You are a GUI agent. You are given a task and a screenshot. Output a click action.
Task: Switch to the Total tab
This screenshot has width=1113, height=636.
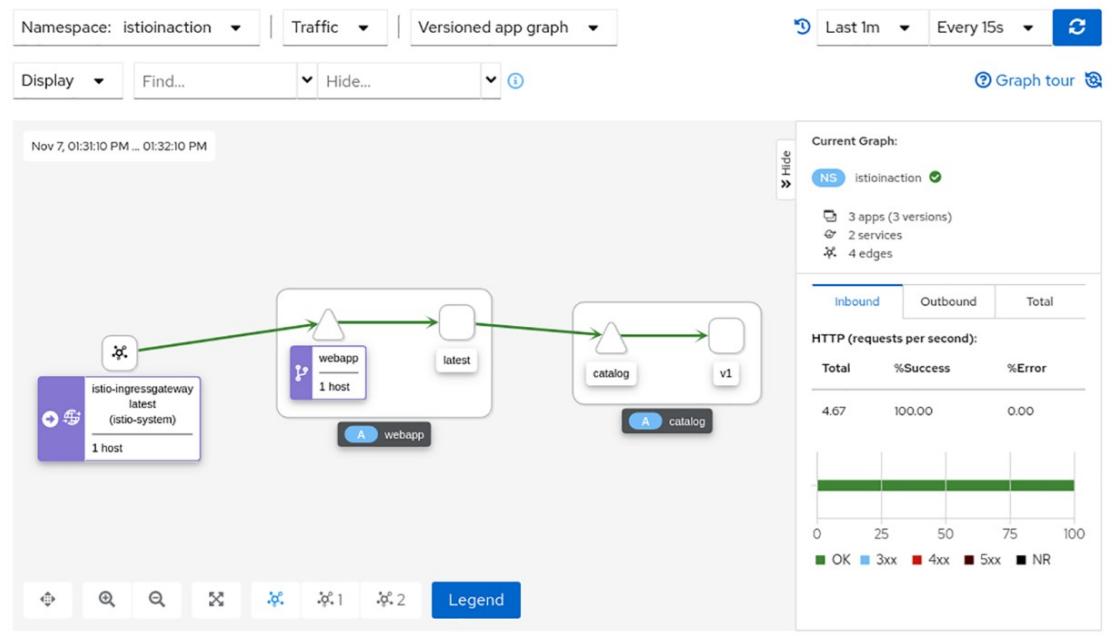click(1039, 301)
